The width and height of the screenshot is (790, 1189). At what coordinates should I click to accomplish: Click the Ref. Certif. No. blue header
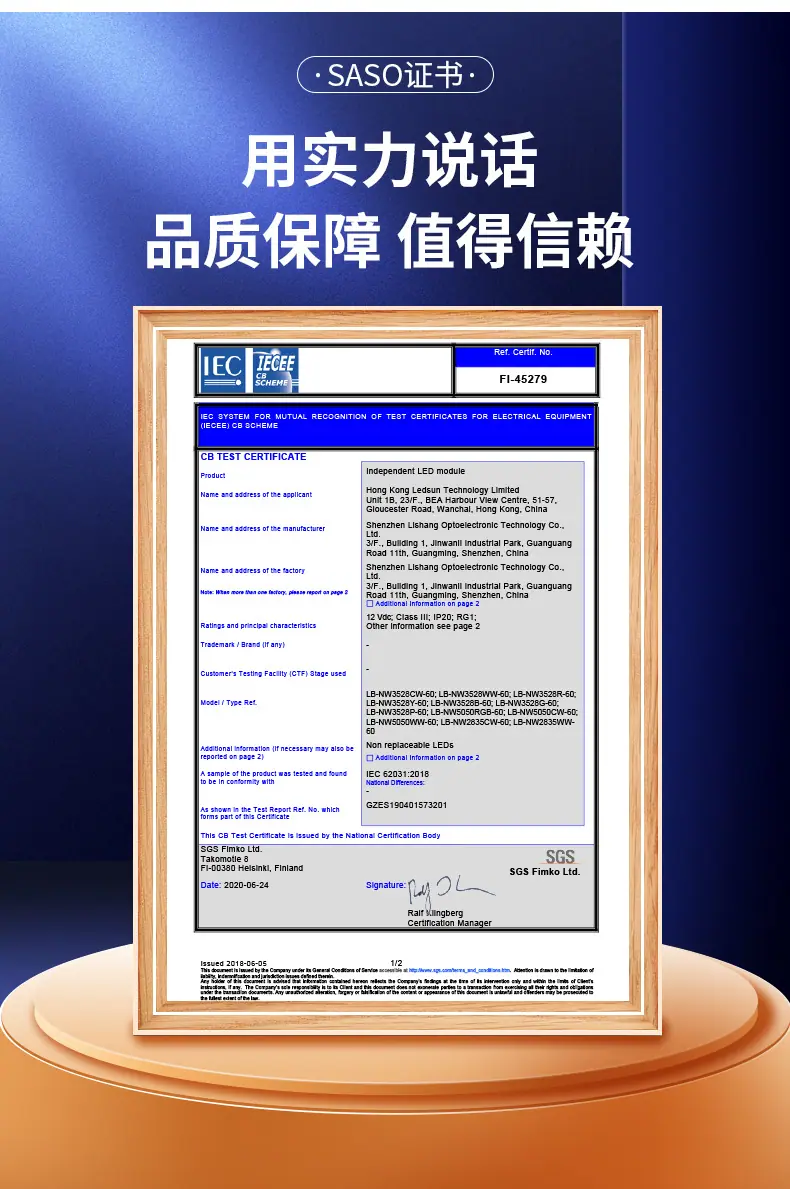pos(523,353)
